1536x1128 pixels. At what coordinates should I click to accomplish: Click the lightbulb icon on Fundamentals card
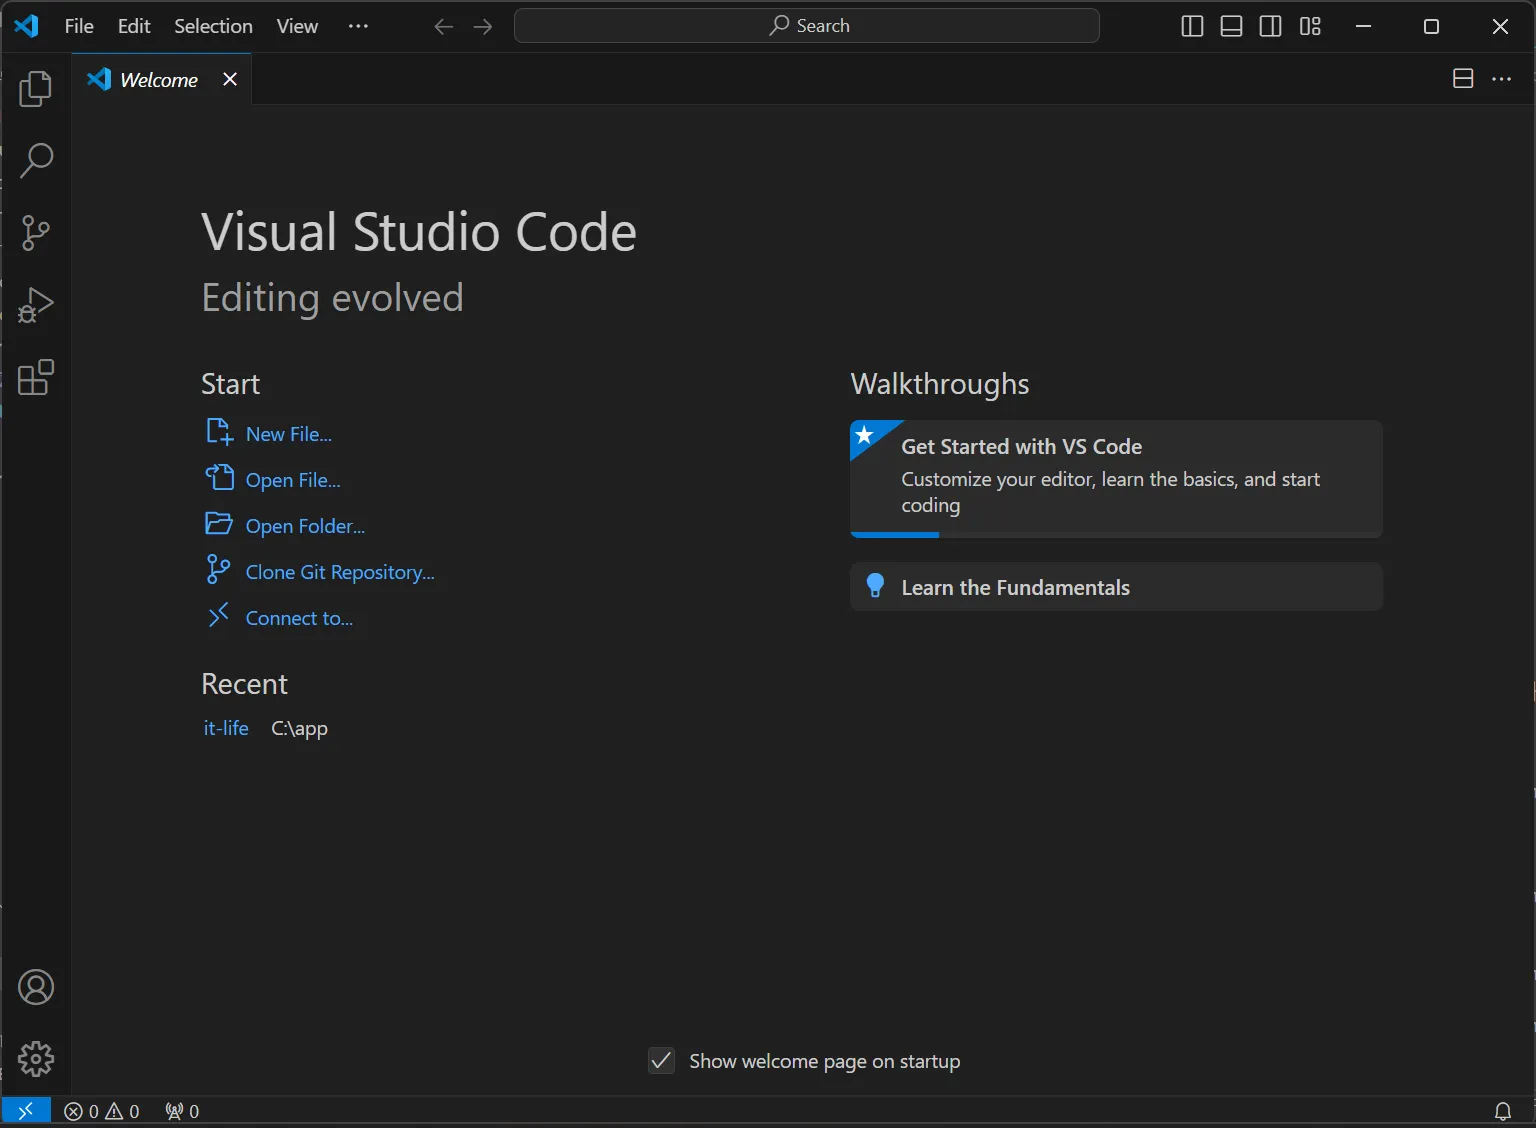875,586
